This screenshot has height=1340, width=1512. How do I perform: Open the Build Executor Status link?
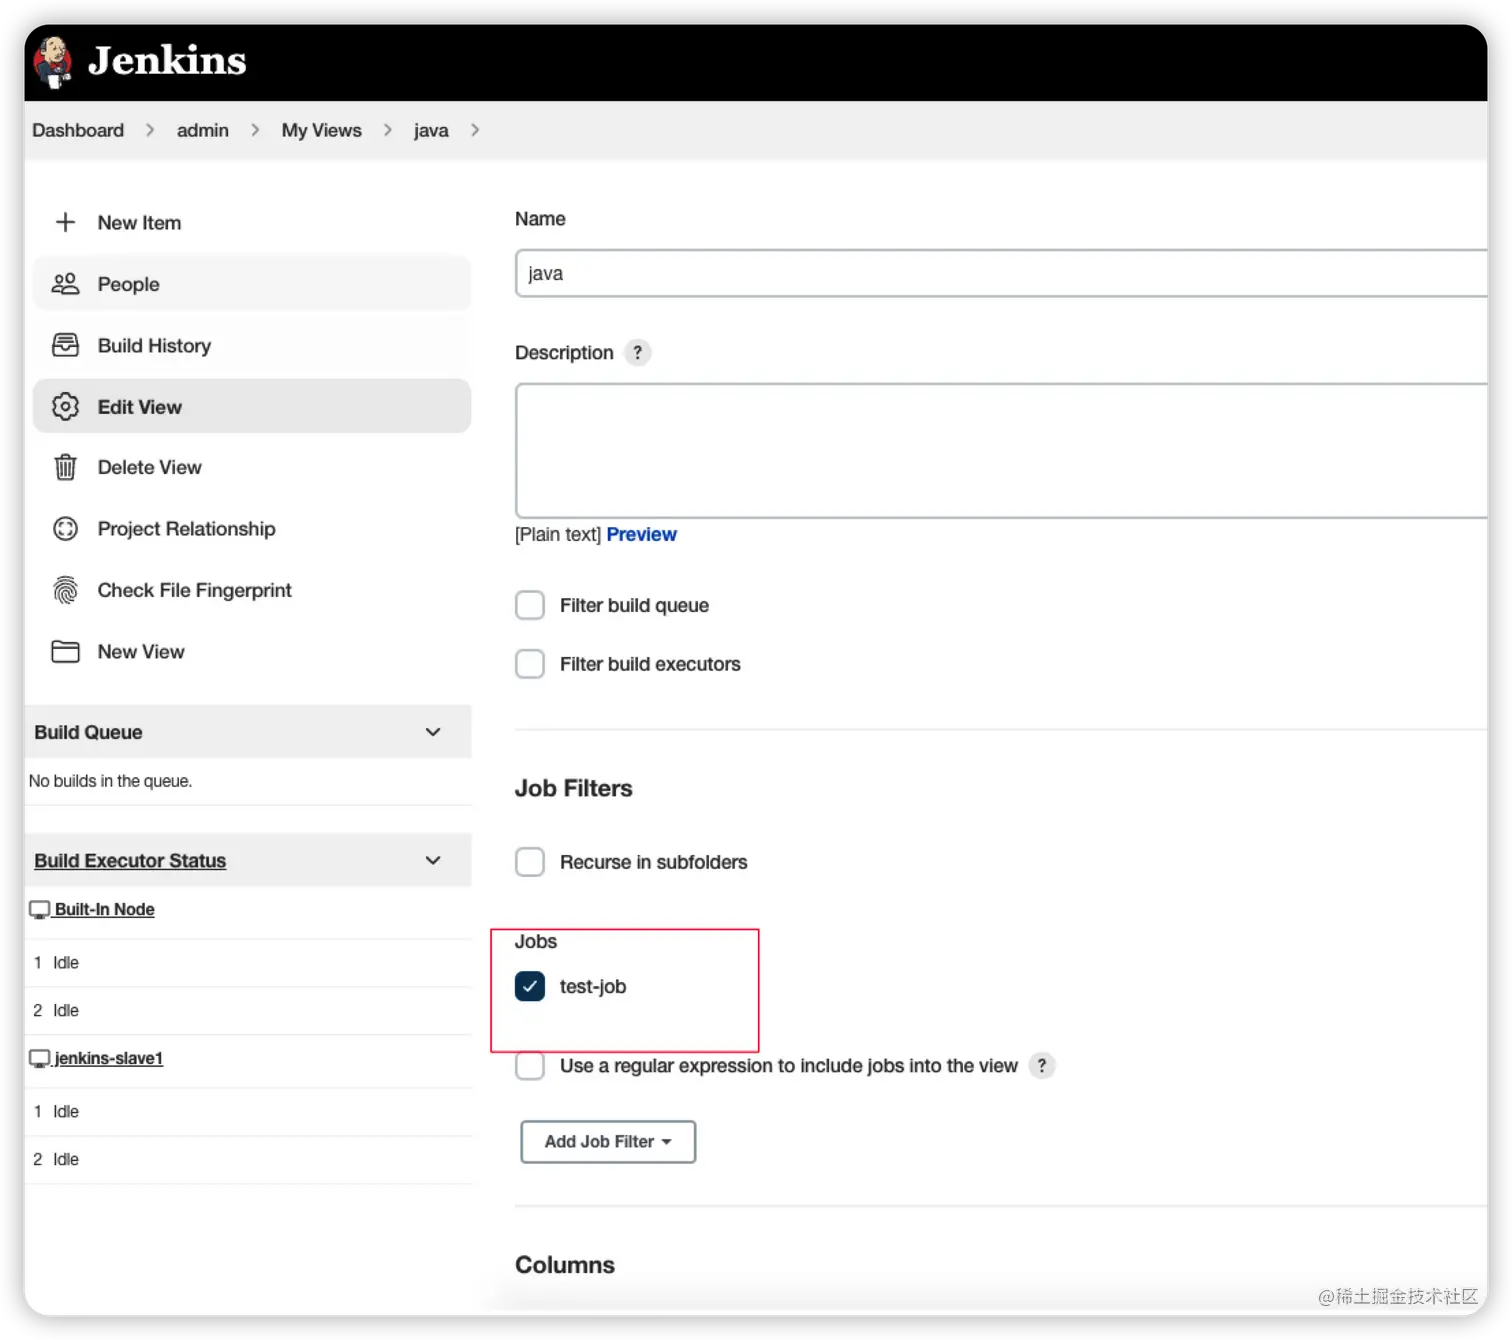130,861
